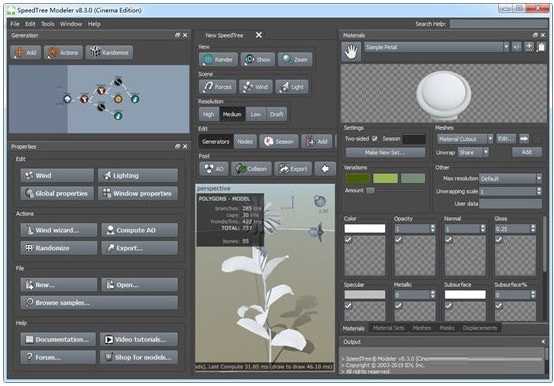Viewport: 554px width, 386px height.
Task: Open the Tools menu
Action: coord(48,24)
